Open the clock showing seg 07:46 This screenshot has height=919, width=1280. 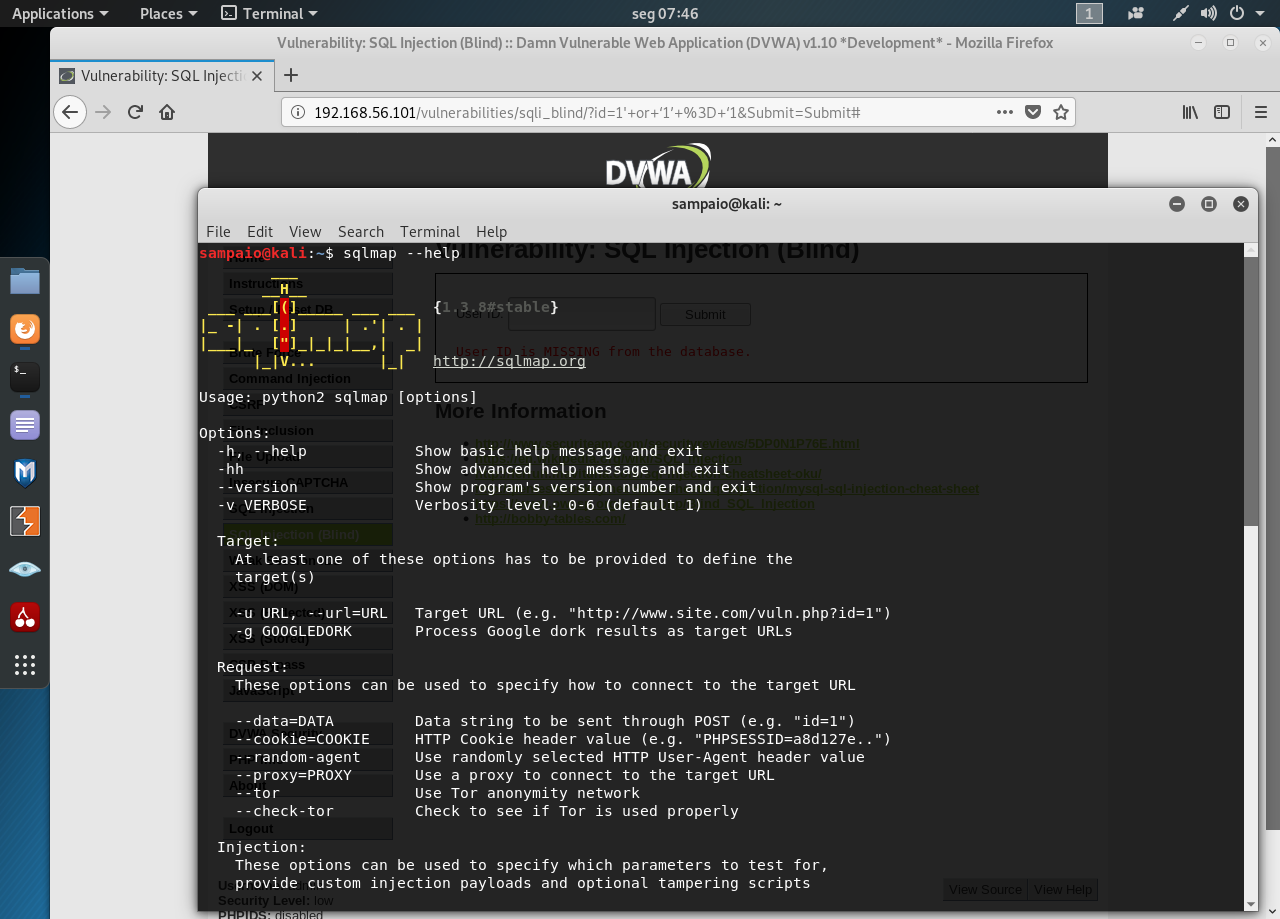pyautogui.click(x=665, y=13)
